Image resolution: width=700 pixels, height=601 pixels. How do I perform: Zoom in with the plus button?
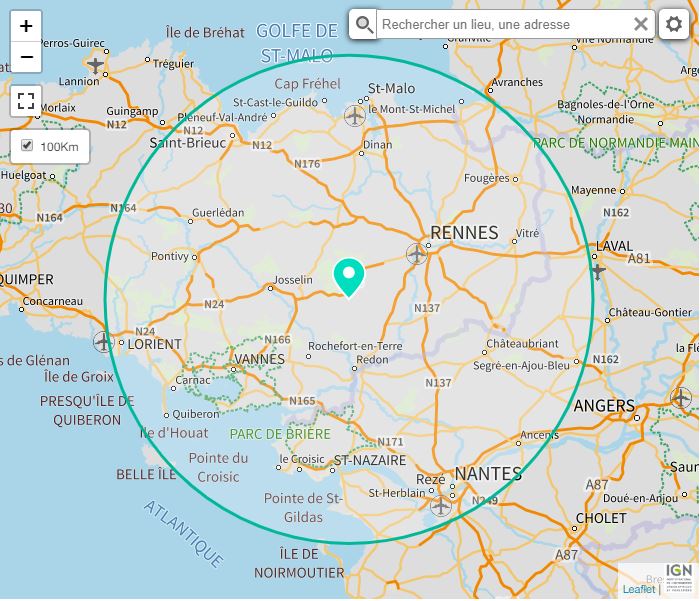point(26,26)
